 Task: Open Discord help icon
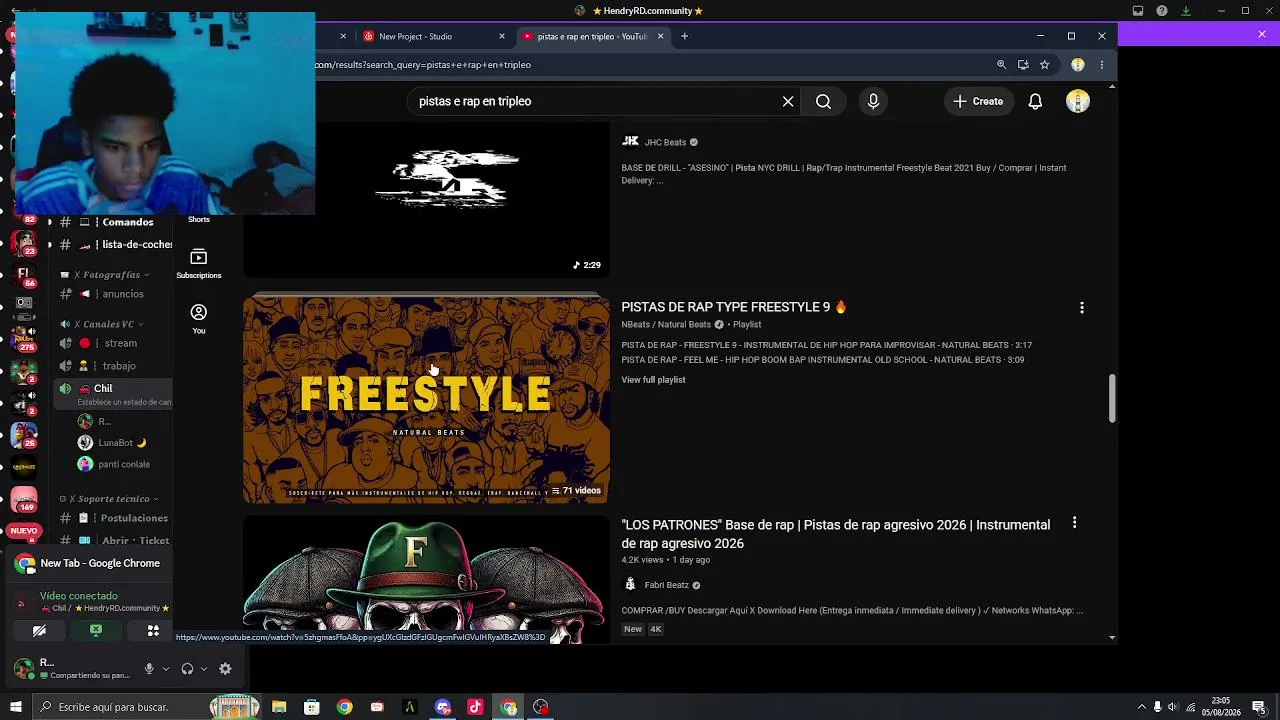(1162, 11)
